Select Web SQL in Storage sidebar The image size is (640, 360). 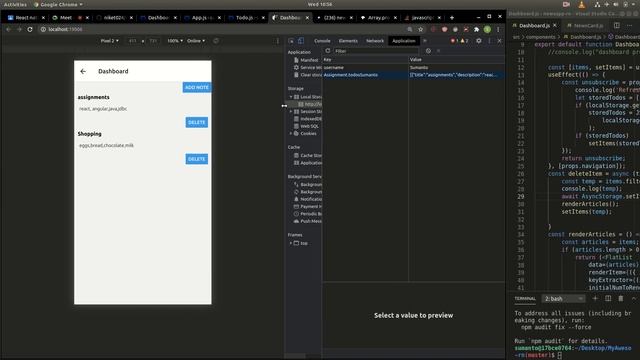pyautogui.click(x=307, y=126)
